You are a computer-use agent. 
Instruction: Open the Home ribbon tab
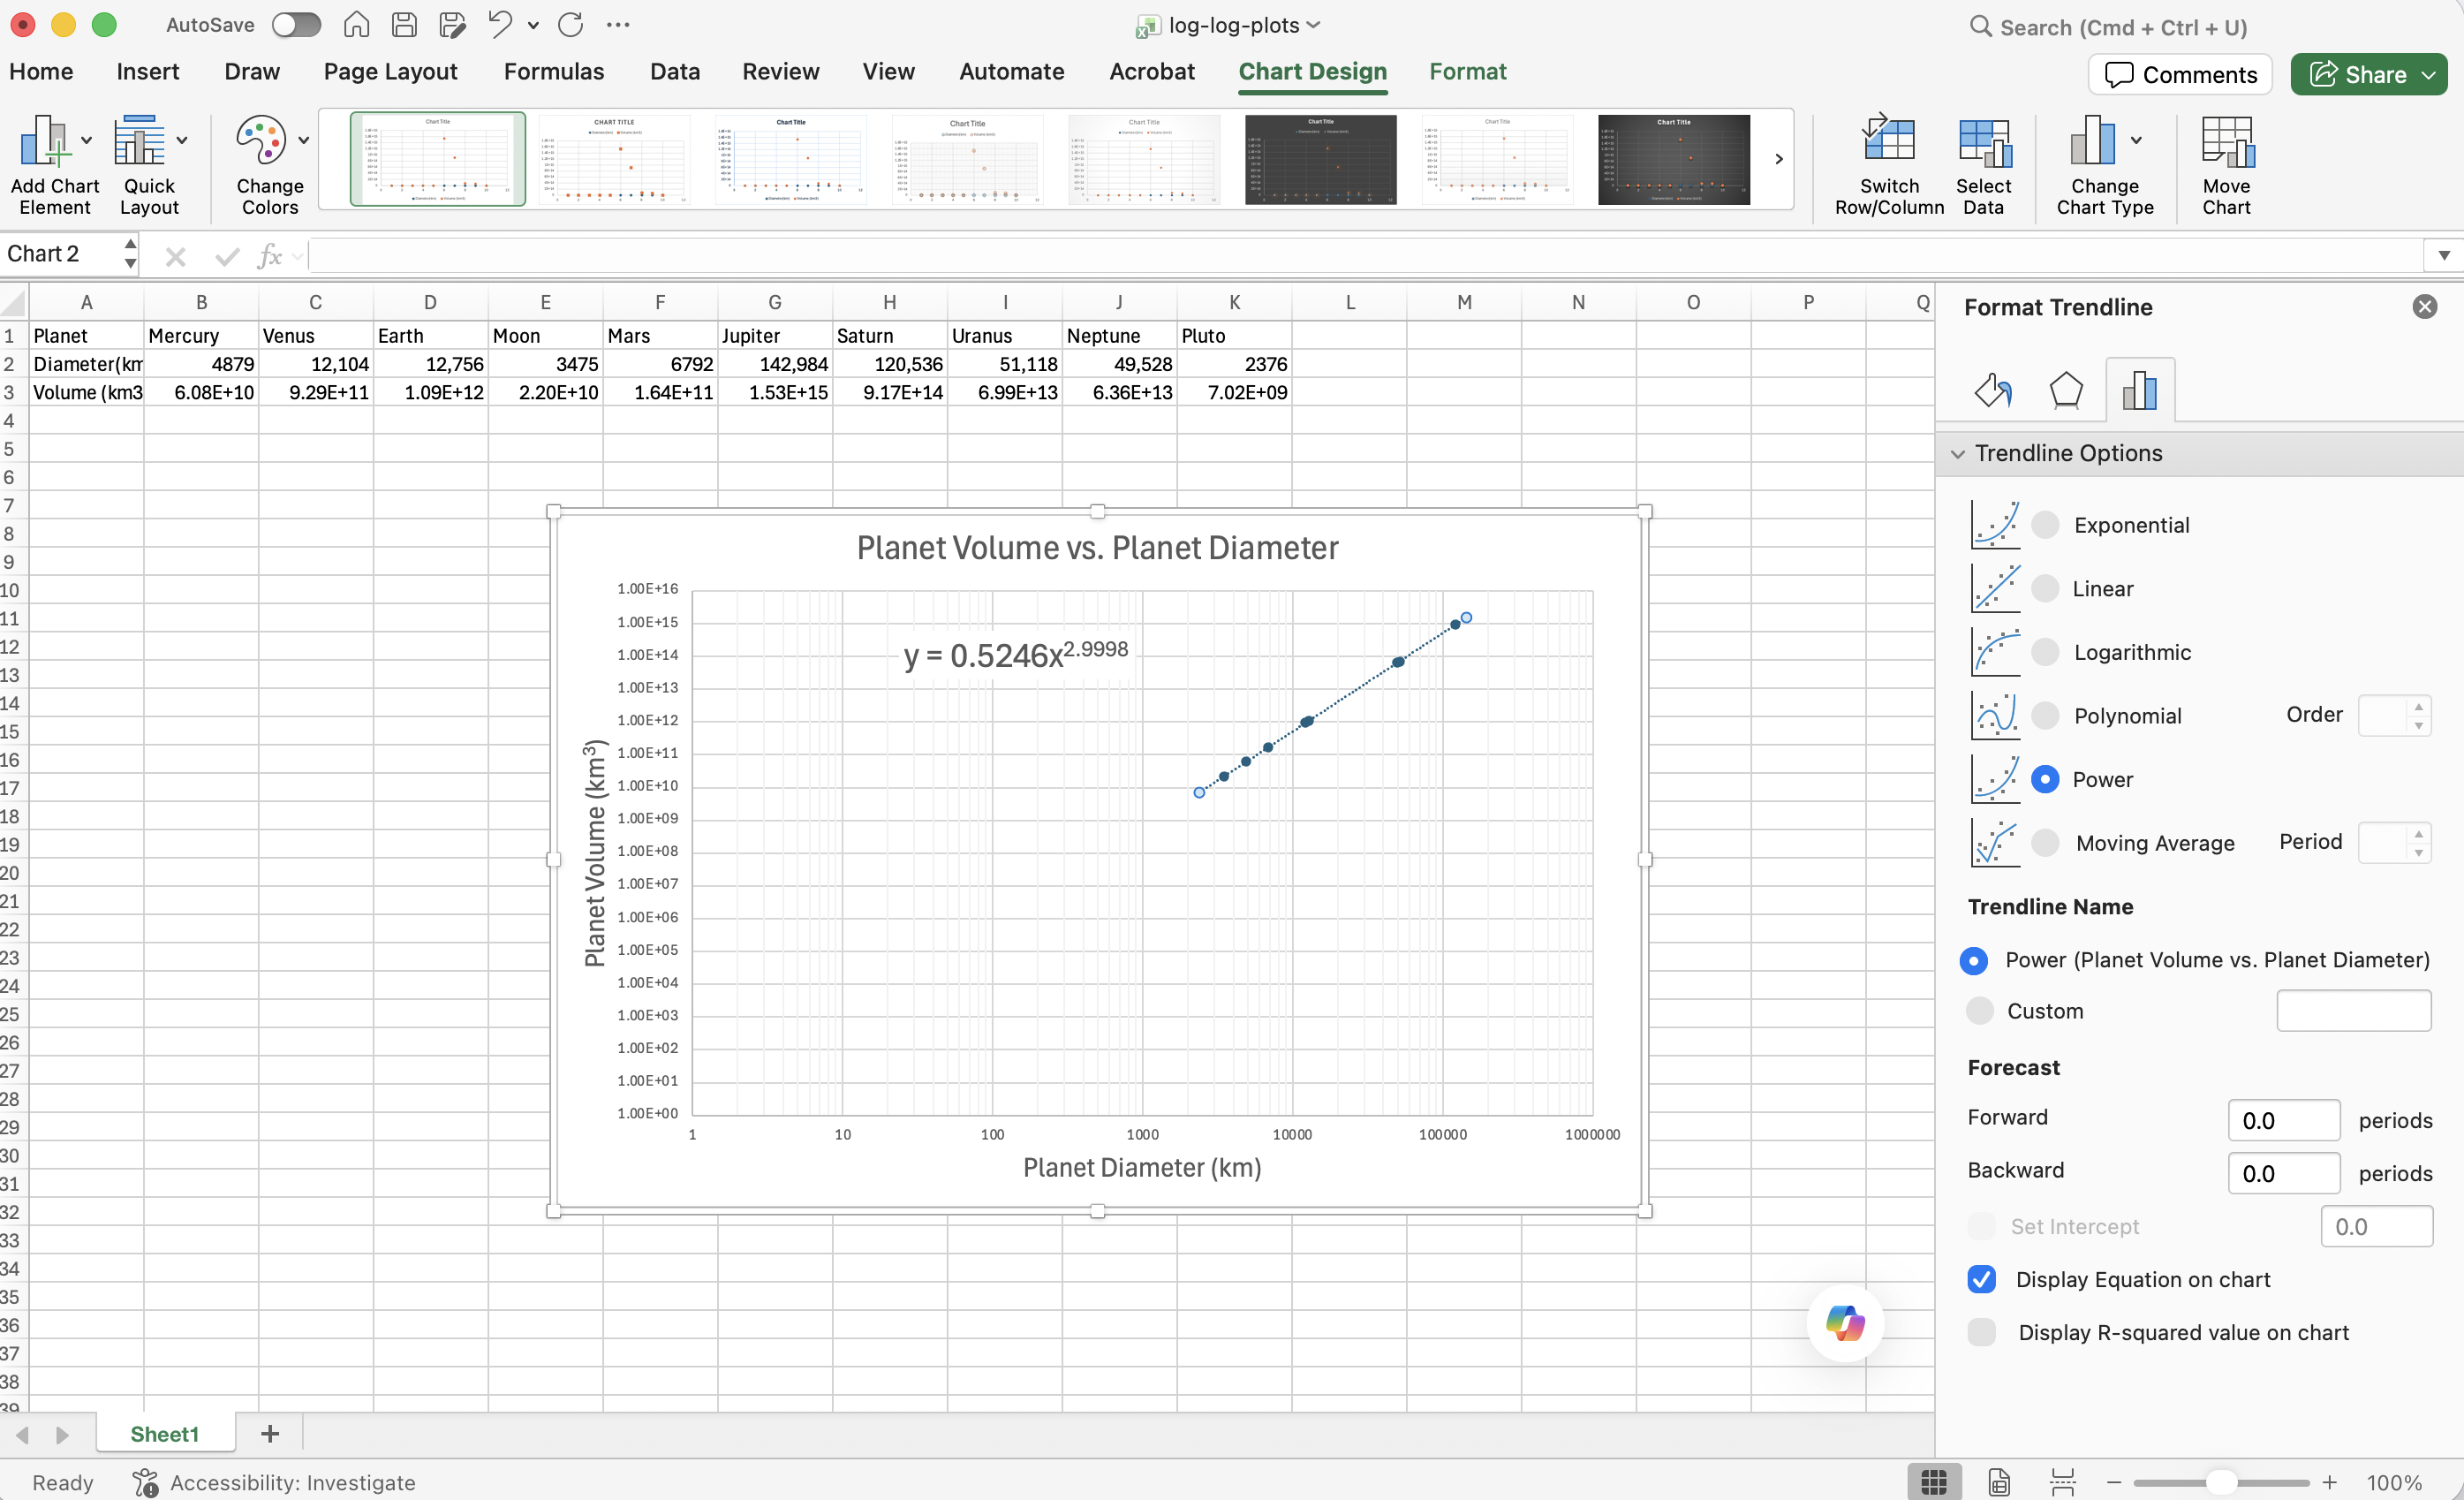(x=41, y=71)
